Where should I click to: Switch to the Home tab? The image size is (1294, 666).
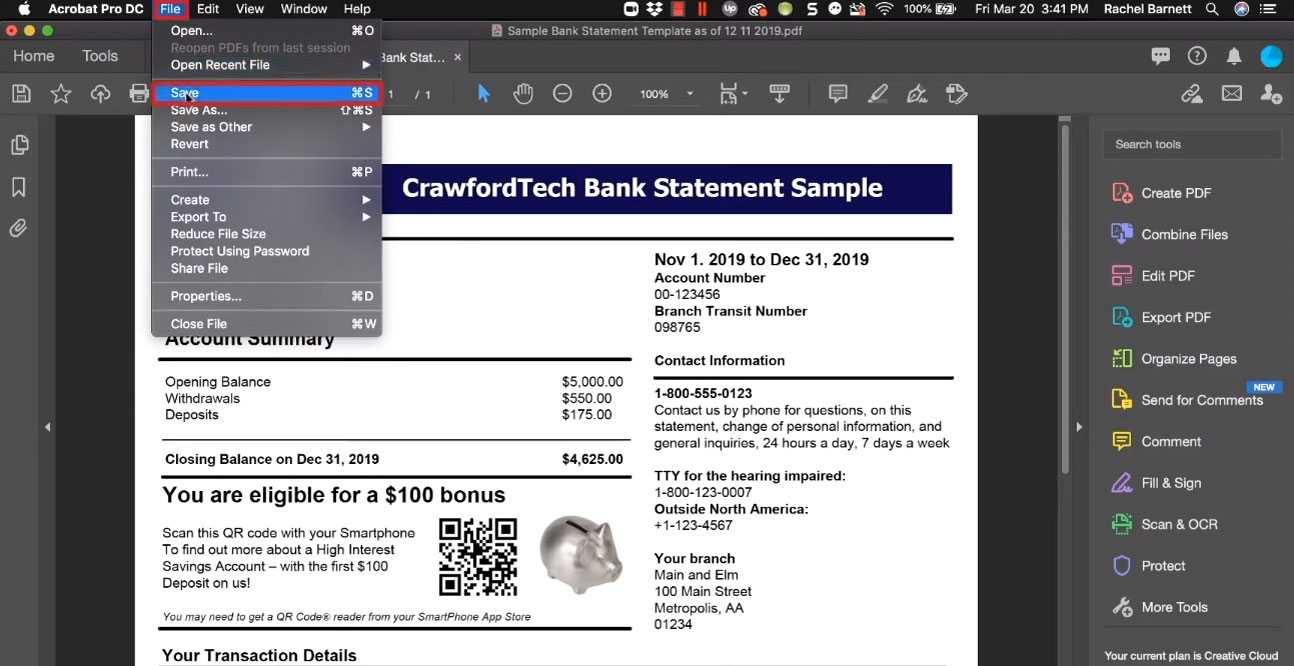tap(34, 56)
